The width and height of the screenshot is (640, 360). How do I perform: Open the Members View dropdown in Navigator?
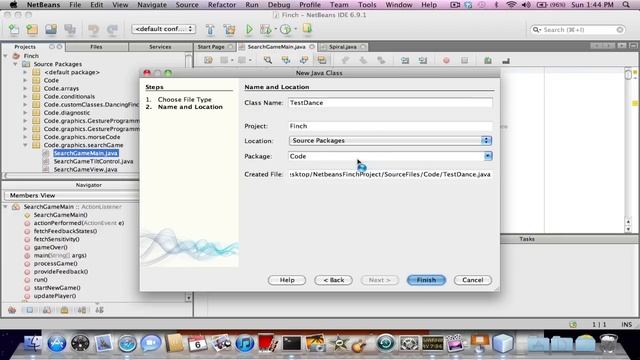71,196
